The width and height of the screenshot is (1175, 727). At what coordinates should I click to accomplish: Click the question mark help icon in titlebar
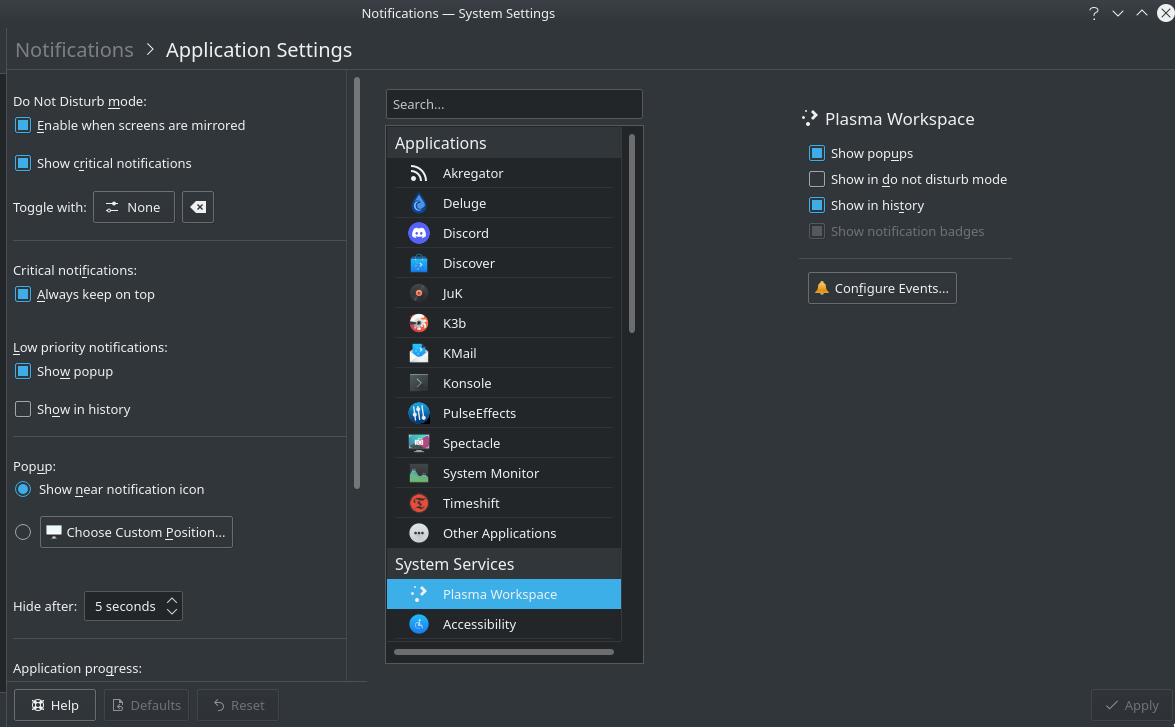(x=1094, y=13)
